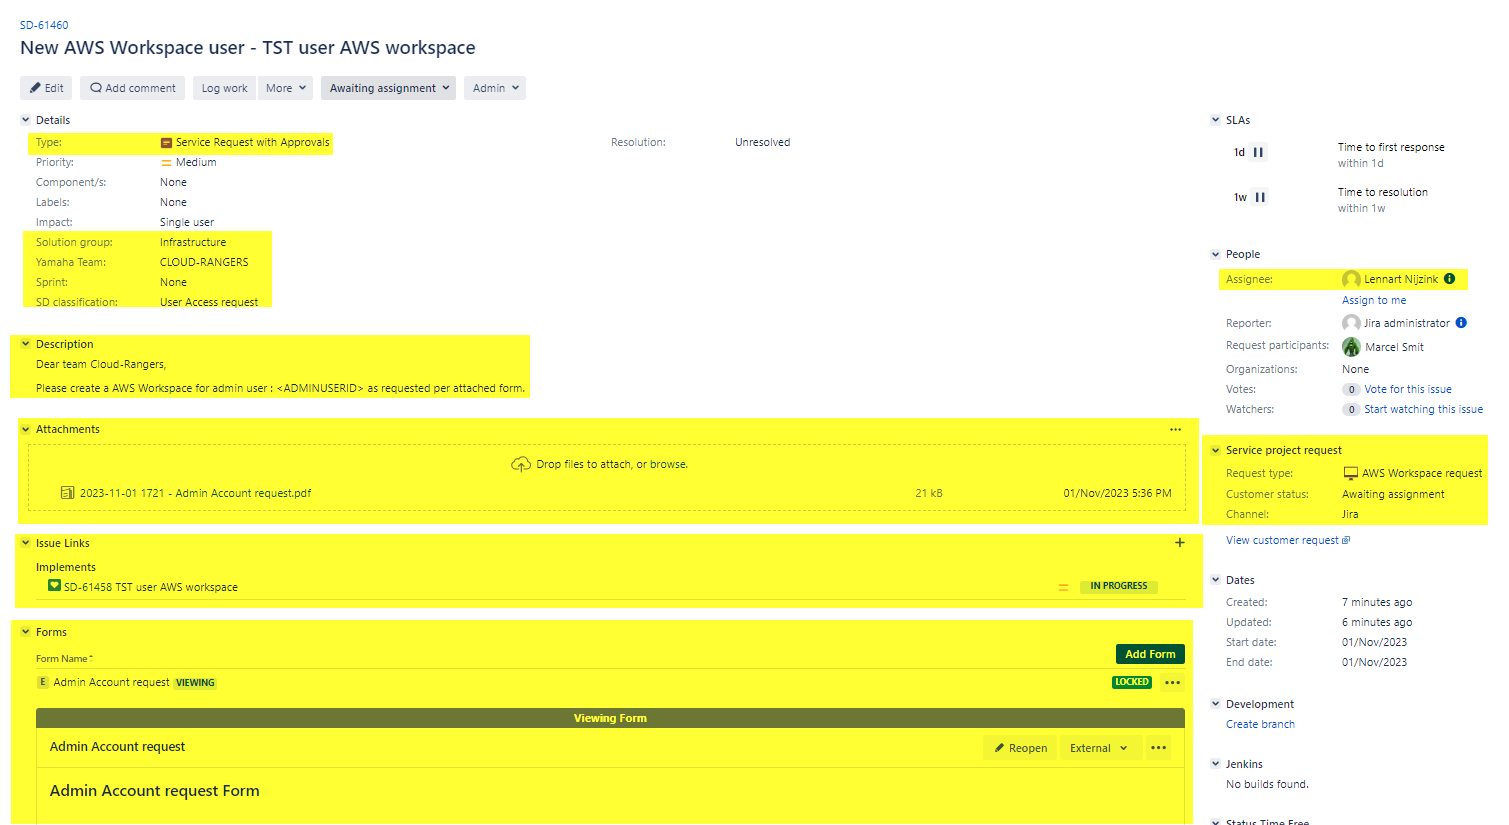Click the Unresolved resolution value
Viewport: 1509px width, 825px height.
click(x=762, y=143)
